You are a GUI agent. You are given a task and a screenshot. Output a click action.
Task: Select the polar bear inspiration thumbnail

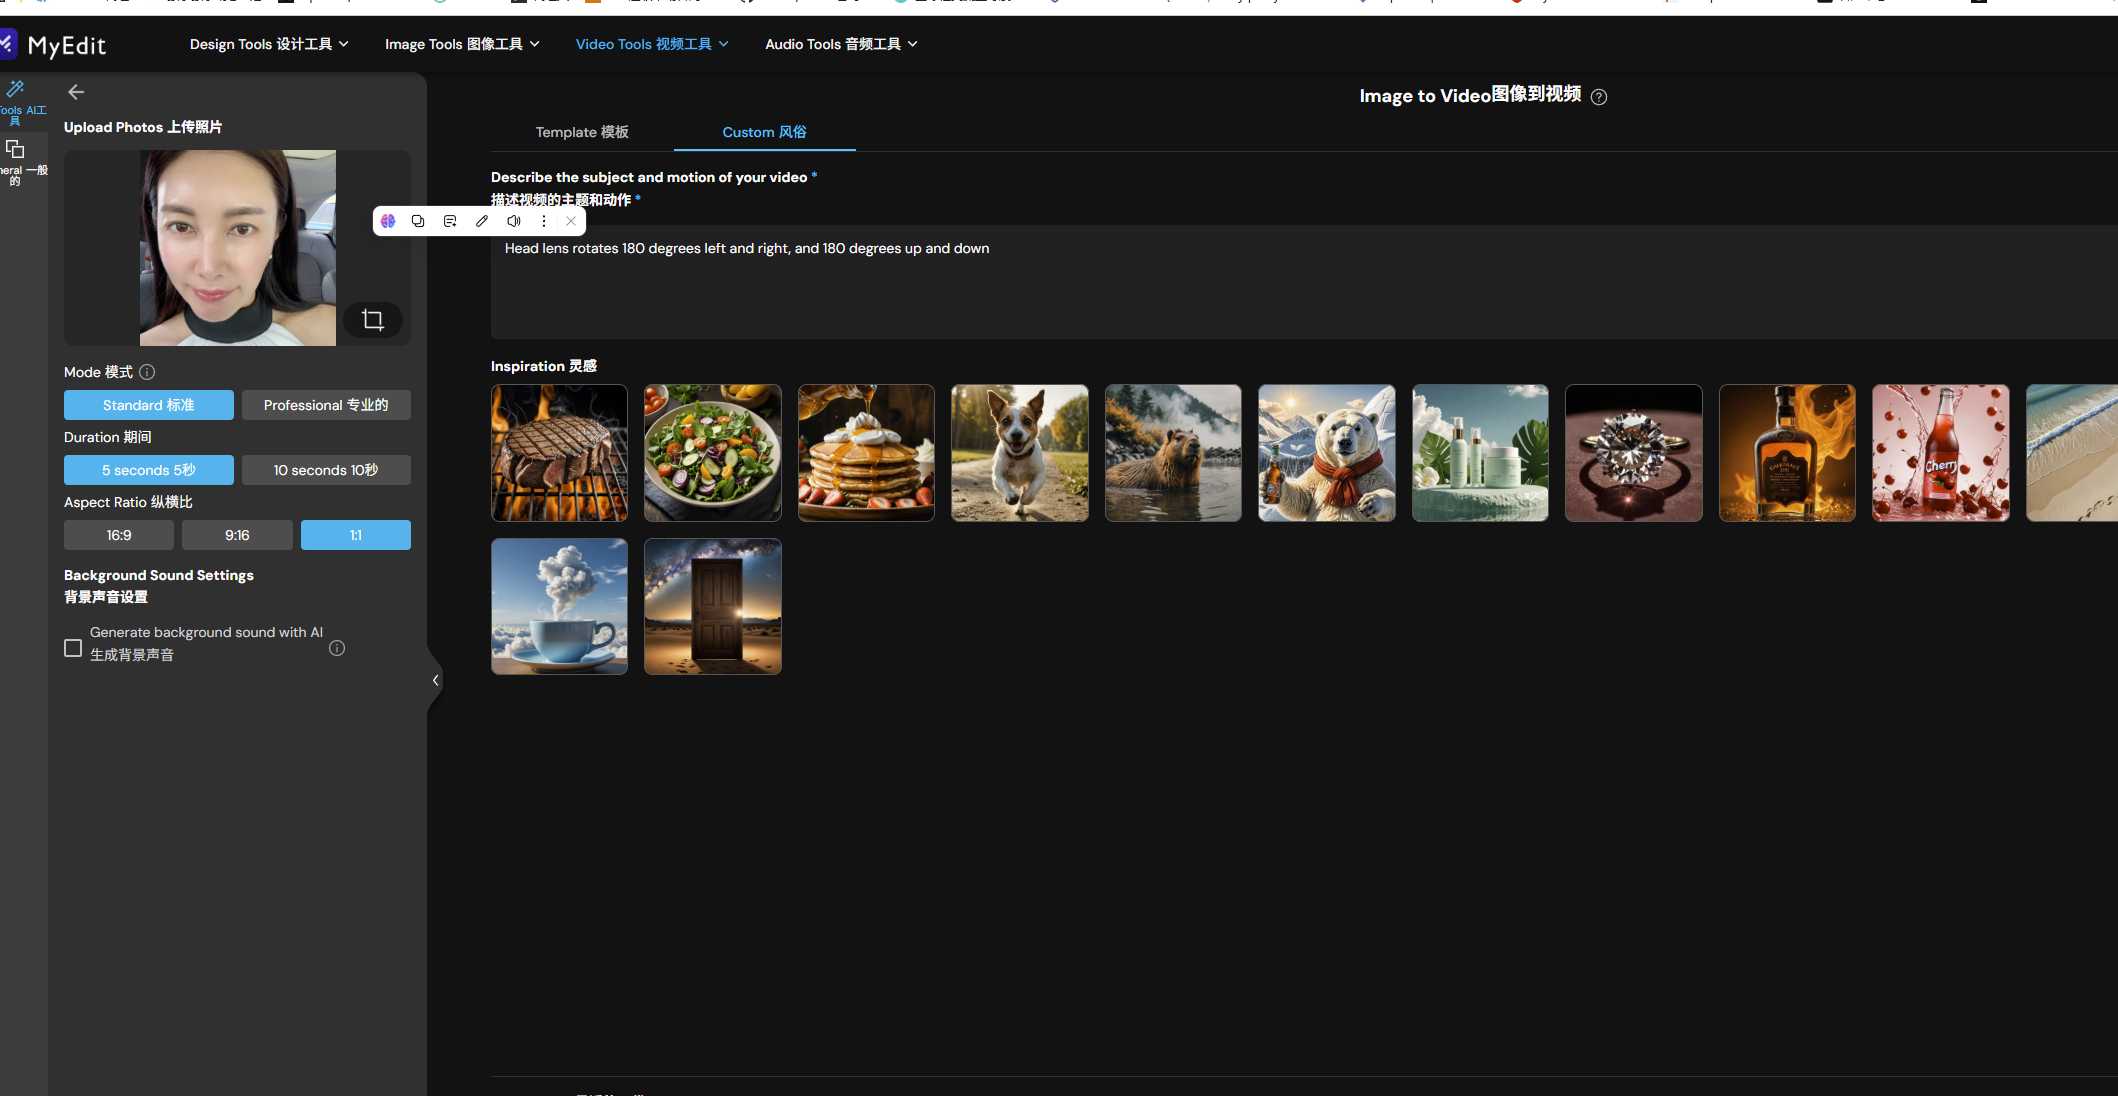pos(1326,453)
